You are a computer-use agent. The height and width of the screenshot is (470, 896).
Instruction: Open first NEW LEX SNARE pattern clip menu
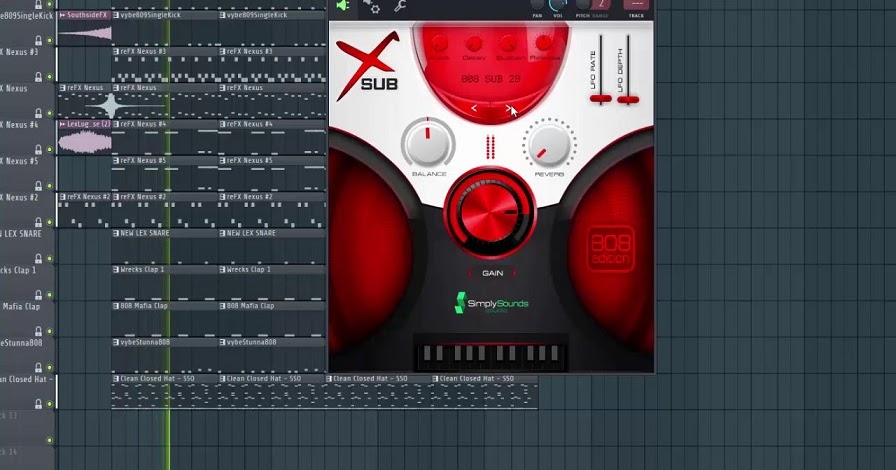click(x=116, y=233)
